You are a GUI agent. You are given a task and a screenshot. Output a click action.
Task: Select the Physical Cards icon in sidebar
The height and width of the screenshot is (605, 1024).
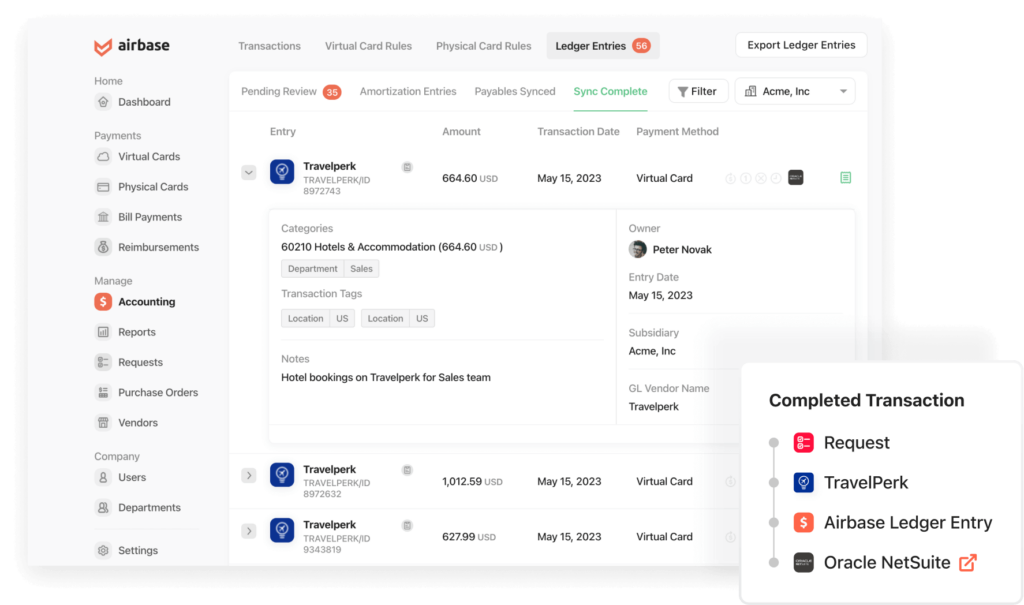point(103,187)
